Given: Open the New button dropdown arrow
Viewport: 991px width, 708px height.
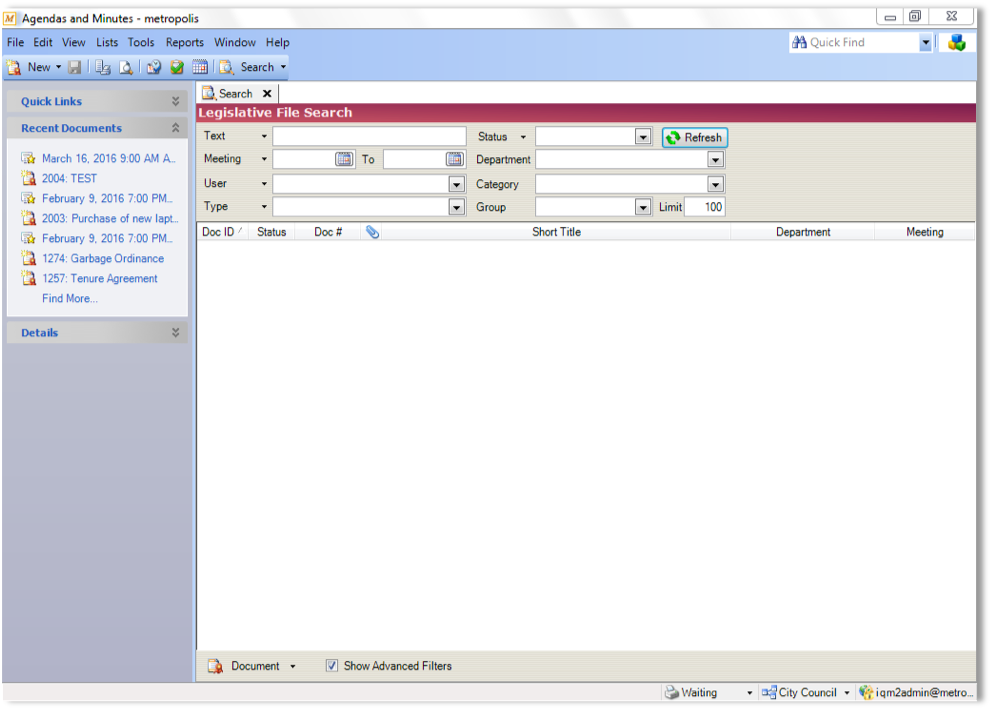Looking at the screenshot, I should [x=58, y=67].
